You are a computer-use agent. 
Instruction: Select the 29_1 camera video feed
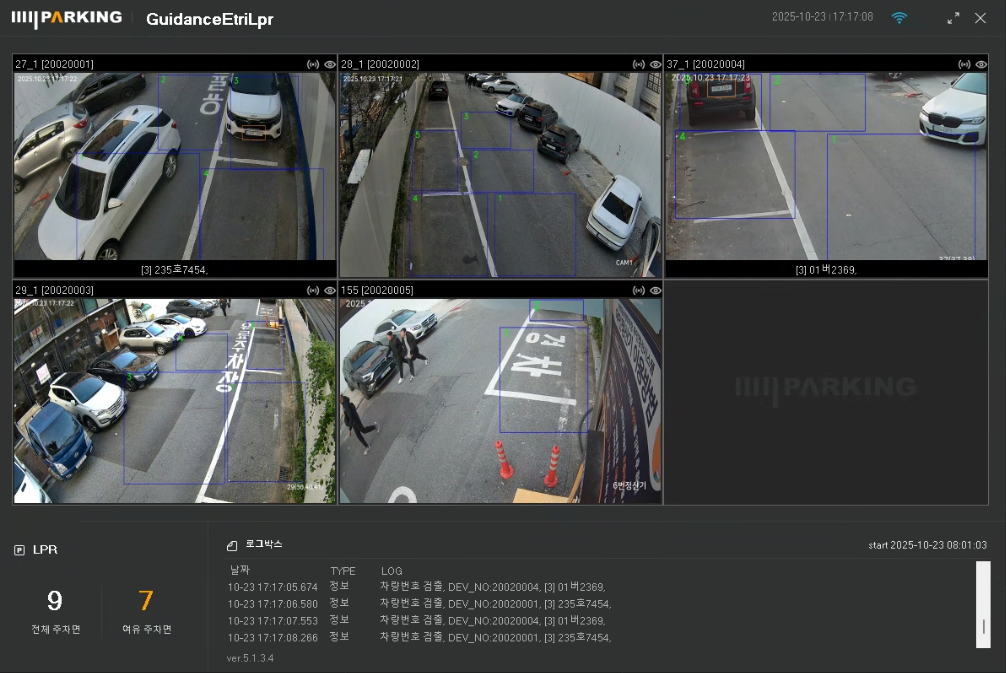click(x=174, y=400)
